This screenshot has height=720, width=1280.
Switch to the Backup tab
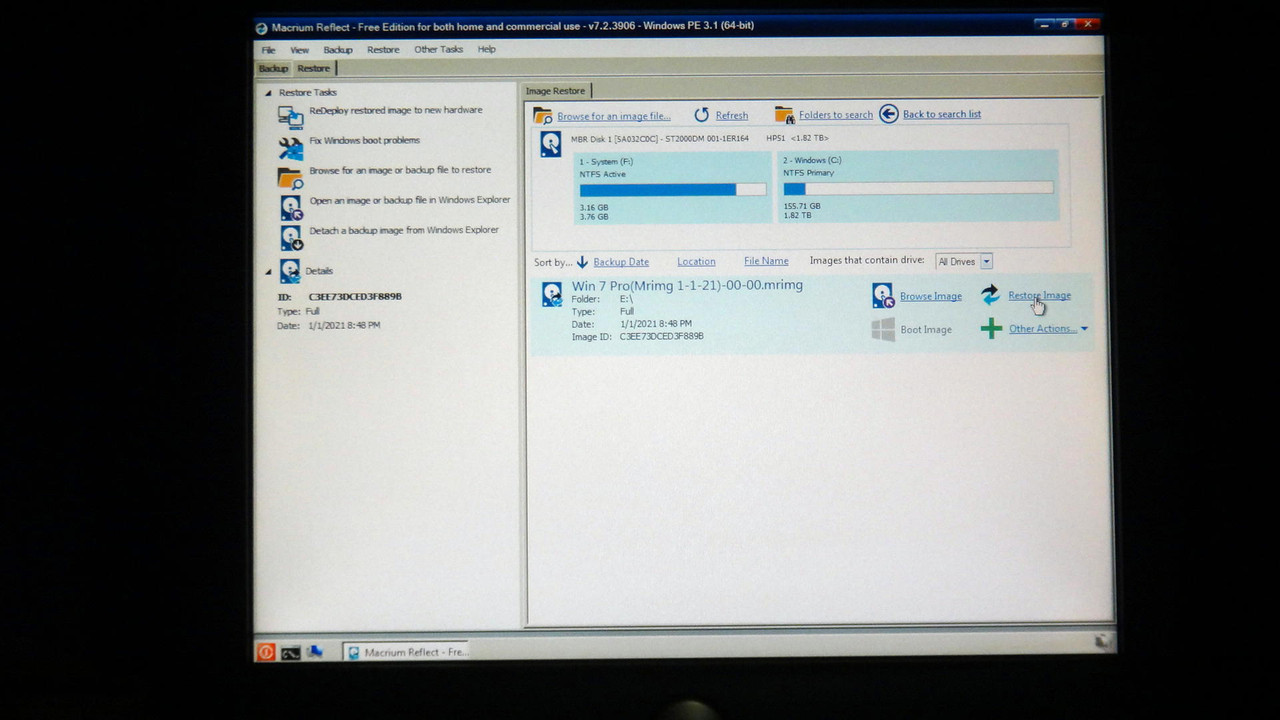click(273, 69)
